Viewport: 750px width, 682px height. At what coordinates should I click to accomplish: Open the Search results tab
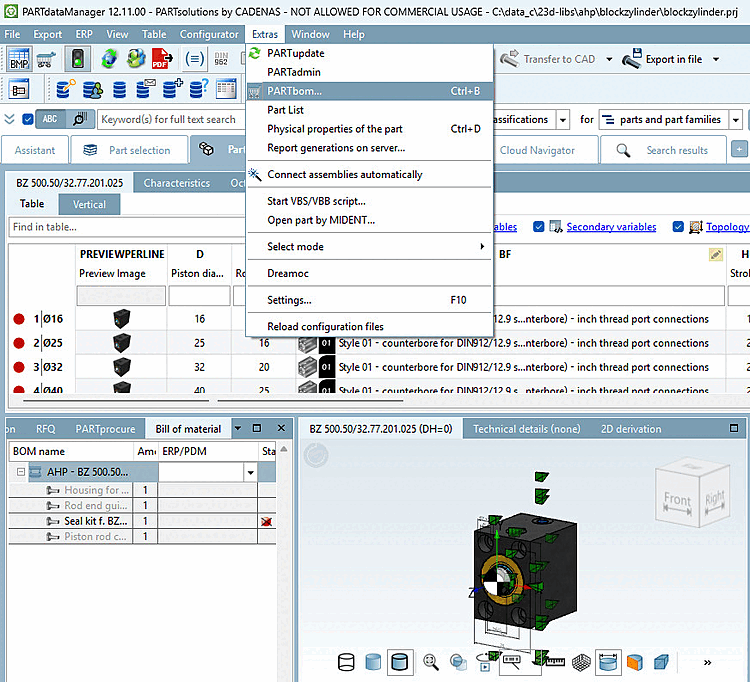[x=663, y=150]
